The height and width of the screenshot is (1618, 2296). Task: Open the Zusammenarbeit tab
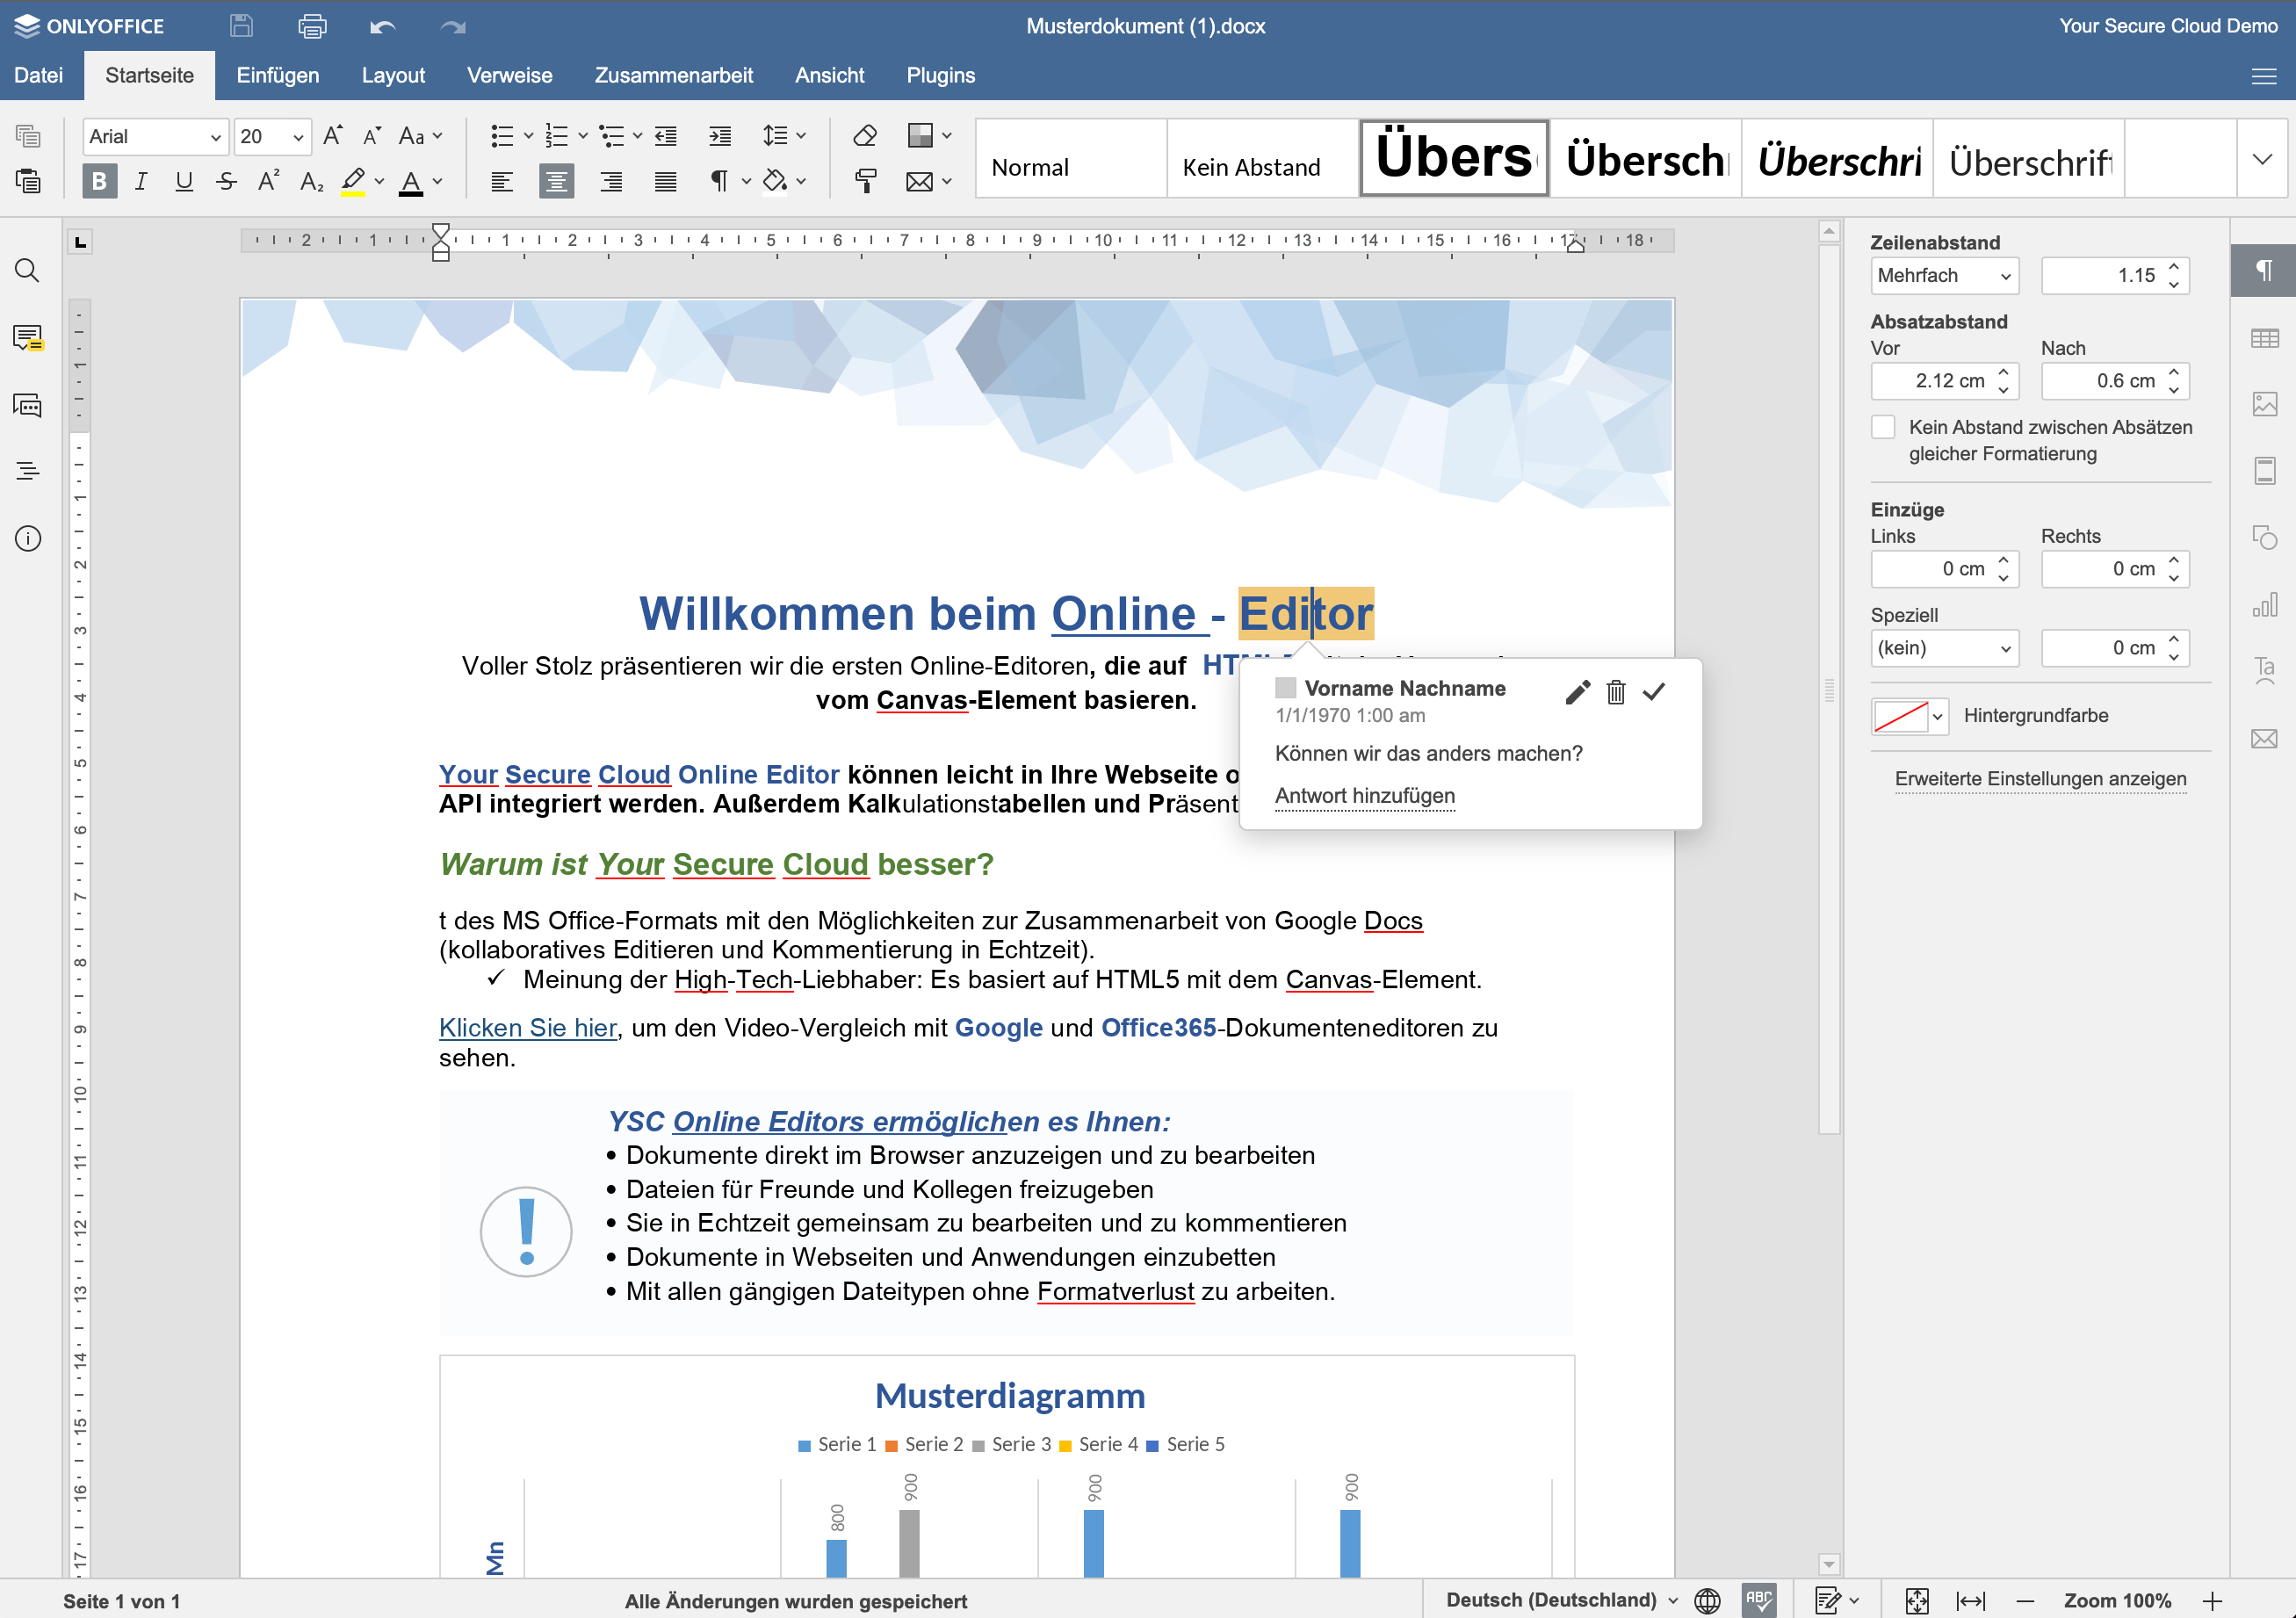click(673, 75)
